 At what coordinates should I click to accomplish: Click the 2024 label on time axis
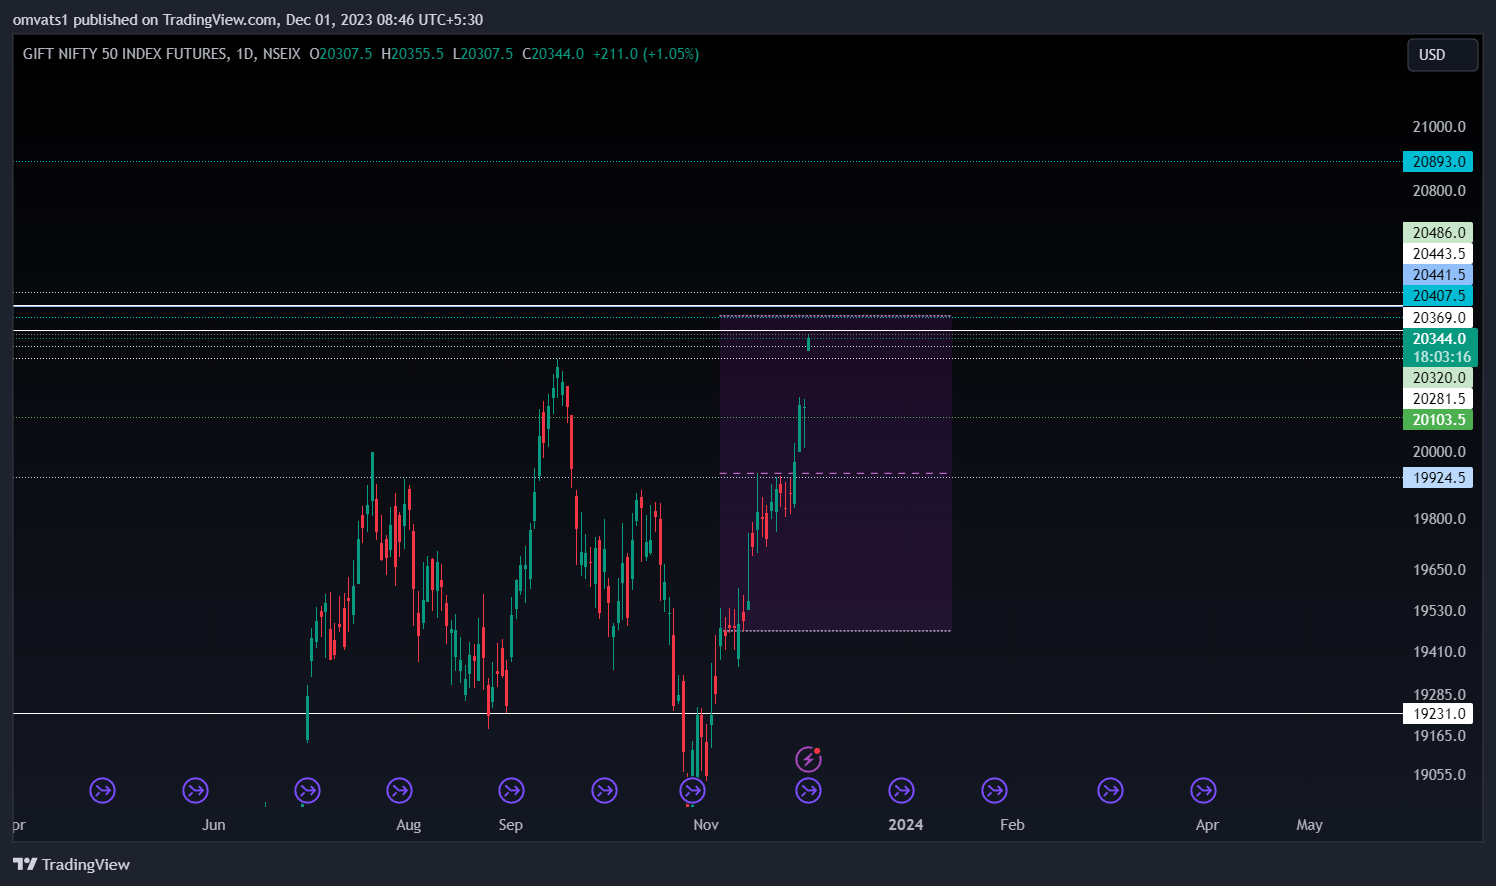tap(906, 824)
